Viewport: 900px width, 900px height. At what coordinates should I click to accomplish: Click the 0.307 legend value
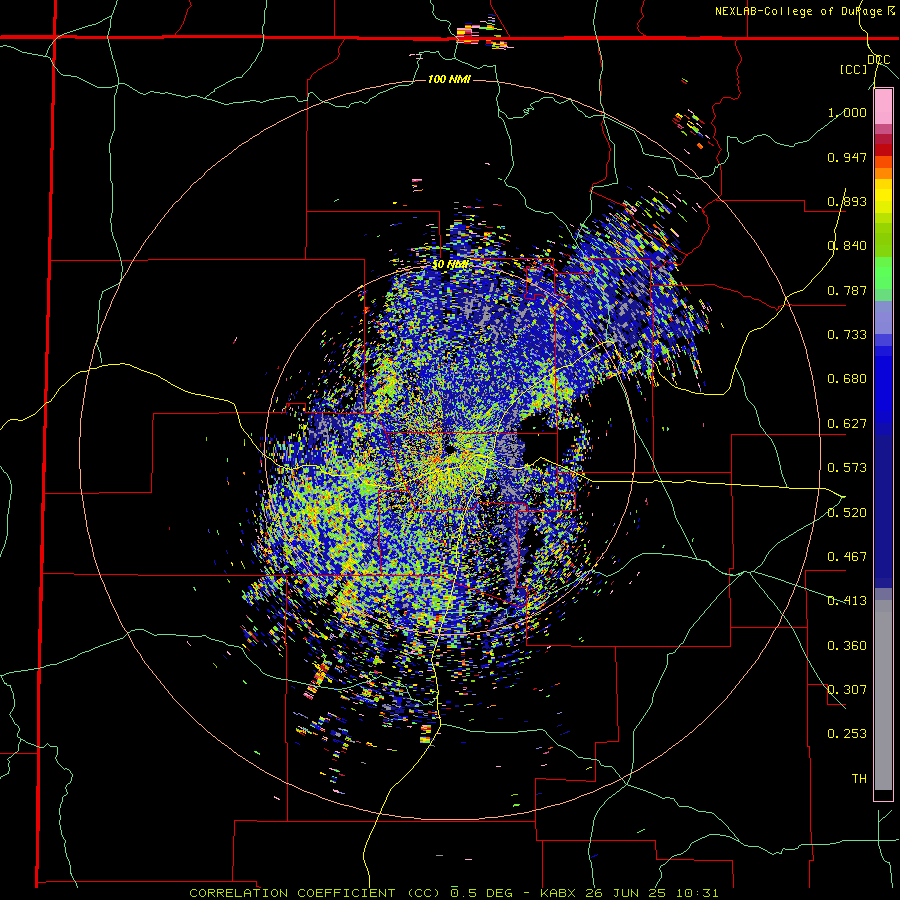point(847,689)
